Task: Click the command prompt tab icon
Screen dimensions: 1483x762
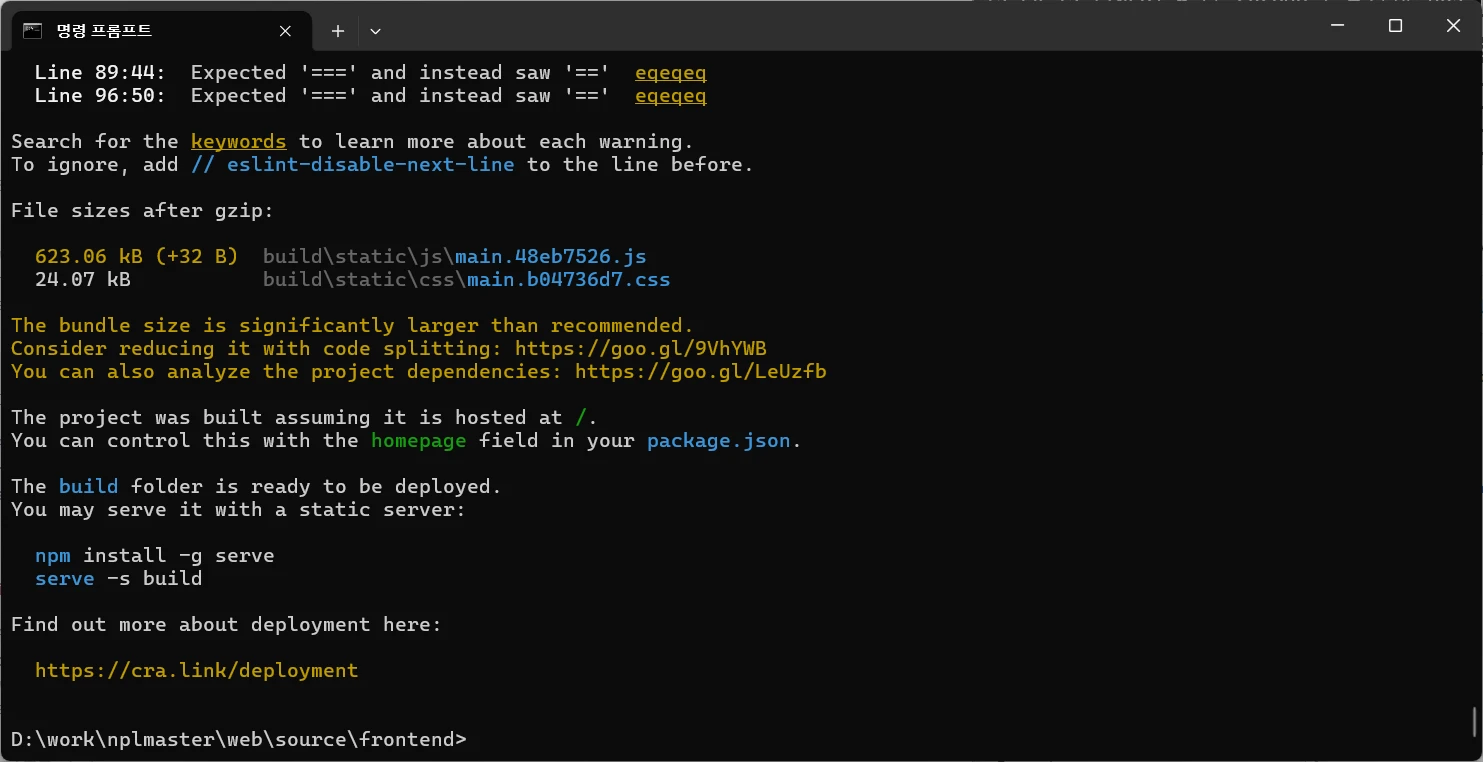Action: coord(32,31)
